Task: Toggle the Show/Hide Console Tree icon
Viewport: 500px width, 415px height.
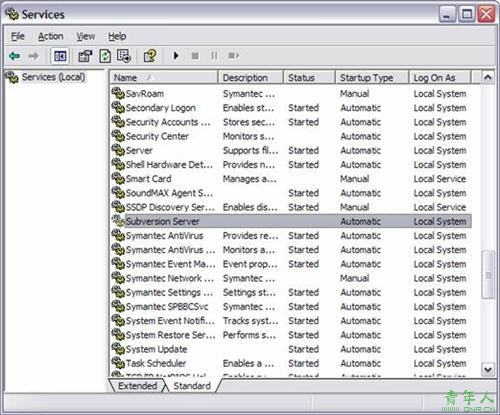Action: click(x=60, y=56)
